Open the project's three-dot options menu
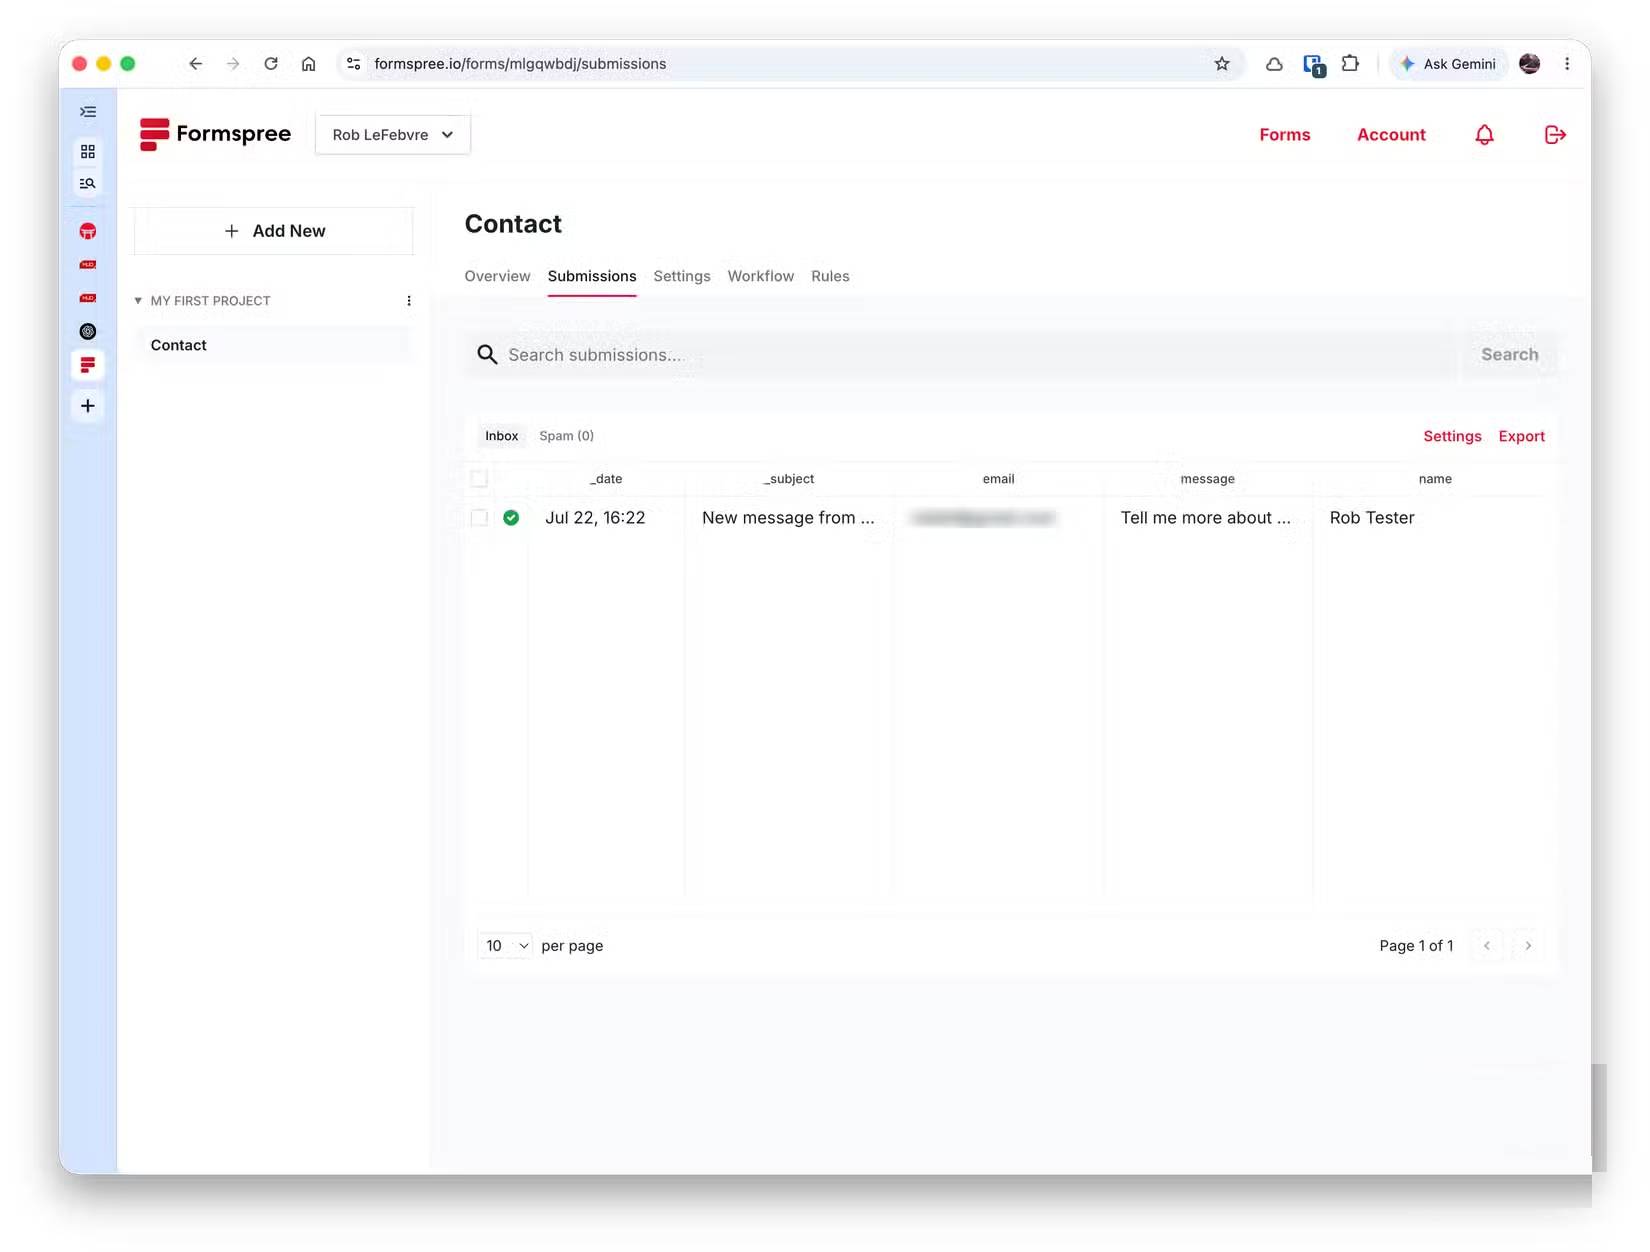The height and width of the screenshot is (1252, 1650). 408,301
